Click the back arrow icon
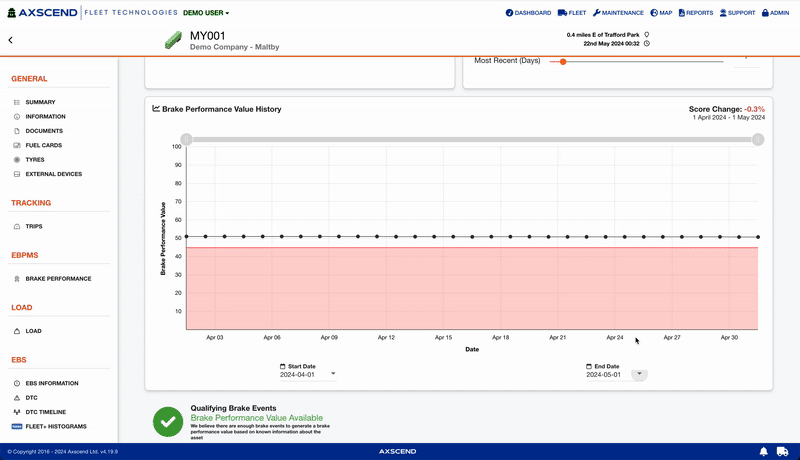The width and height of the screenshot is (800, 460). click(x=10, y=40)
